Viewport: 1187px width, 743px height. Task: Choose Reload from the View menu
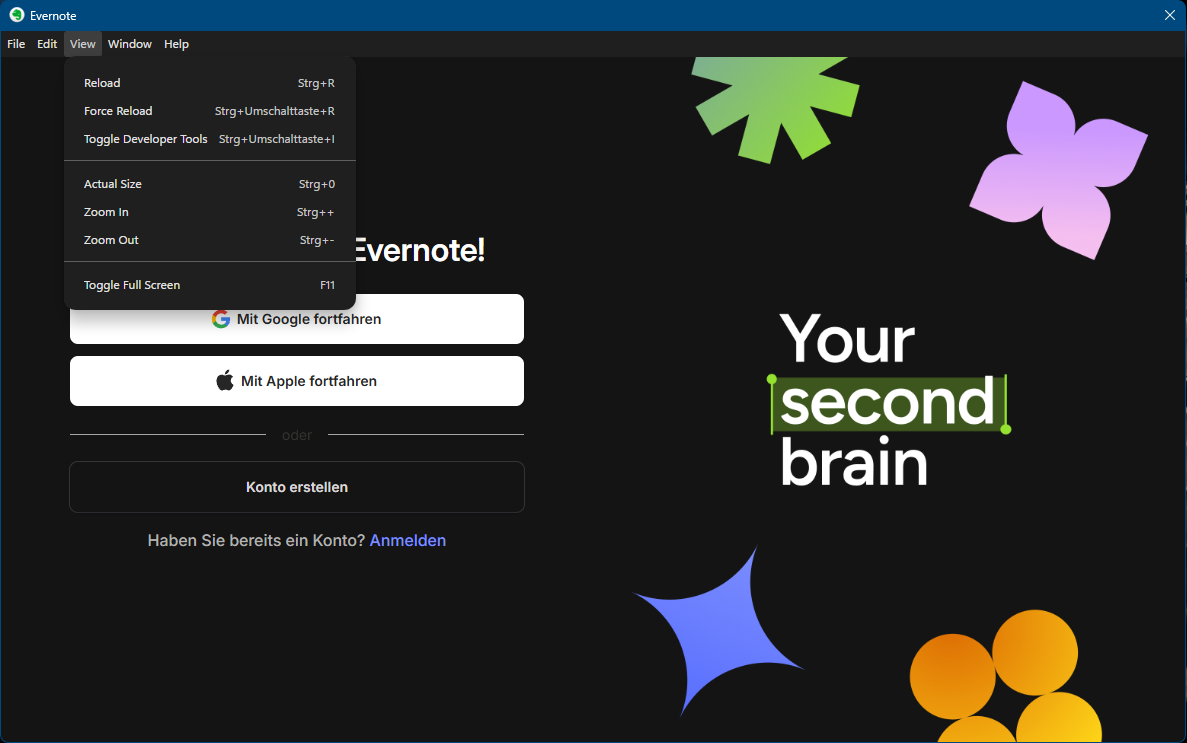[210, 83]
